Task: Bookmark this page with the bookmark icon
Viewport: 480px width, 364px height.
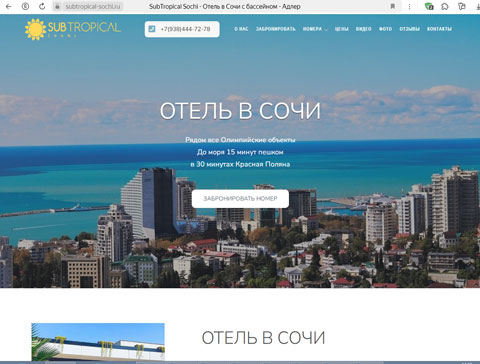Action: (393, 6)
